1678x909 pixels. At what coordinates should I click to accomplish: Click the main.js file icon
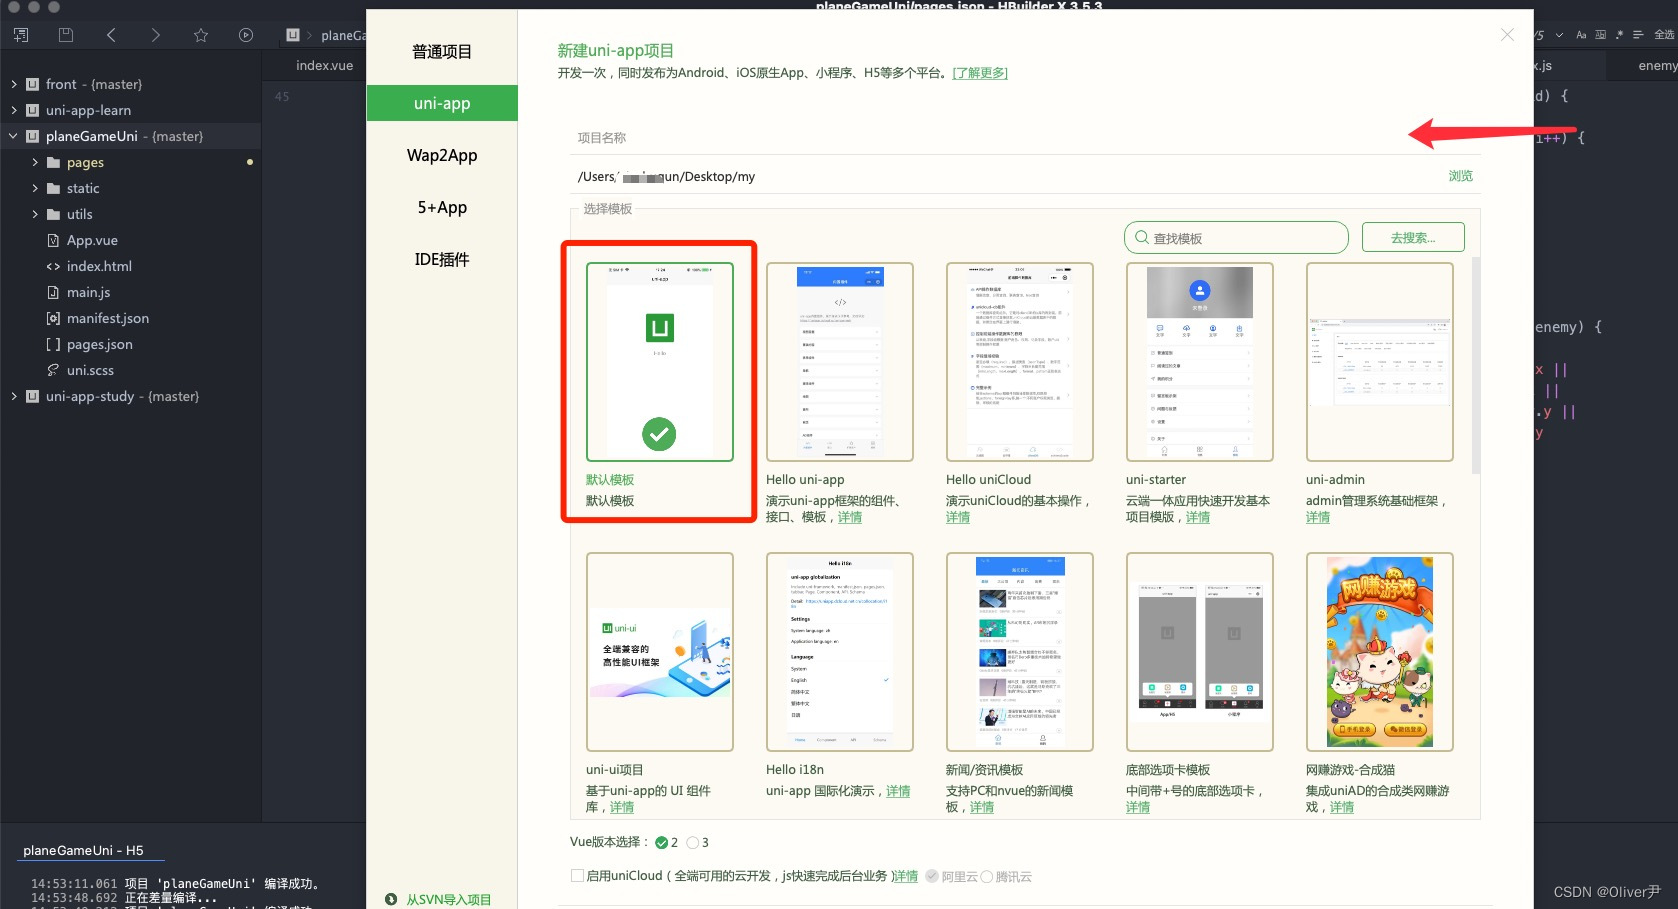53,292
